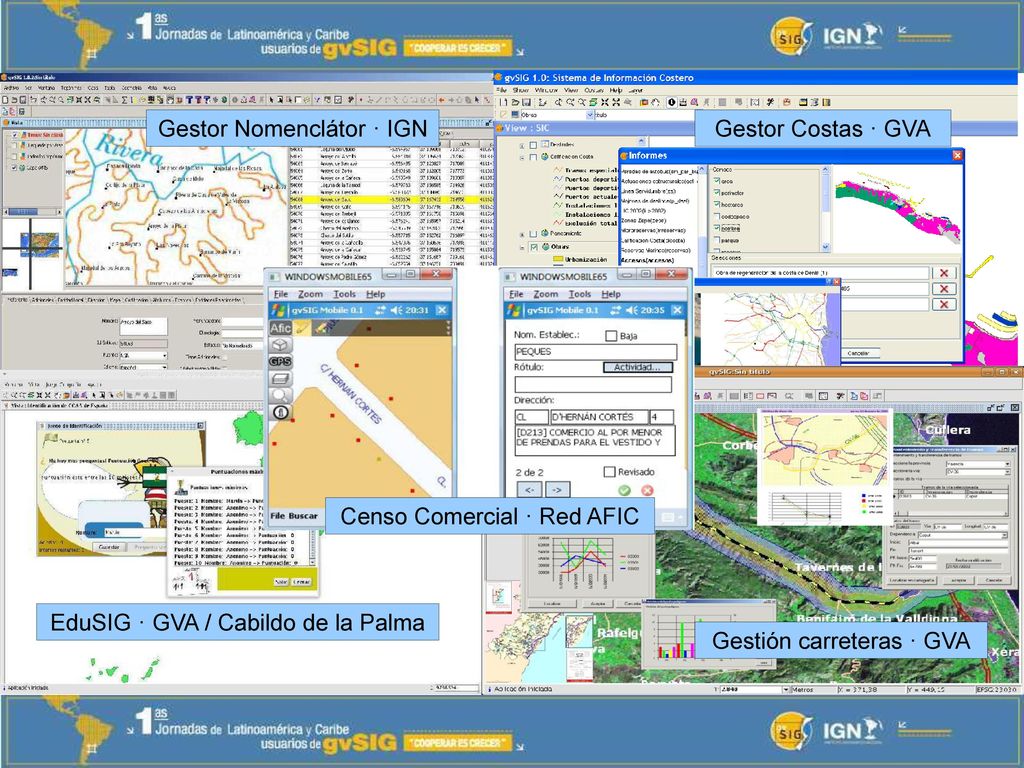1024x768 pixels.
Task: Collapse the second layer group in SIC view
Action: coord(522,157)
